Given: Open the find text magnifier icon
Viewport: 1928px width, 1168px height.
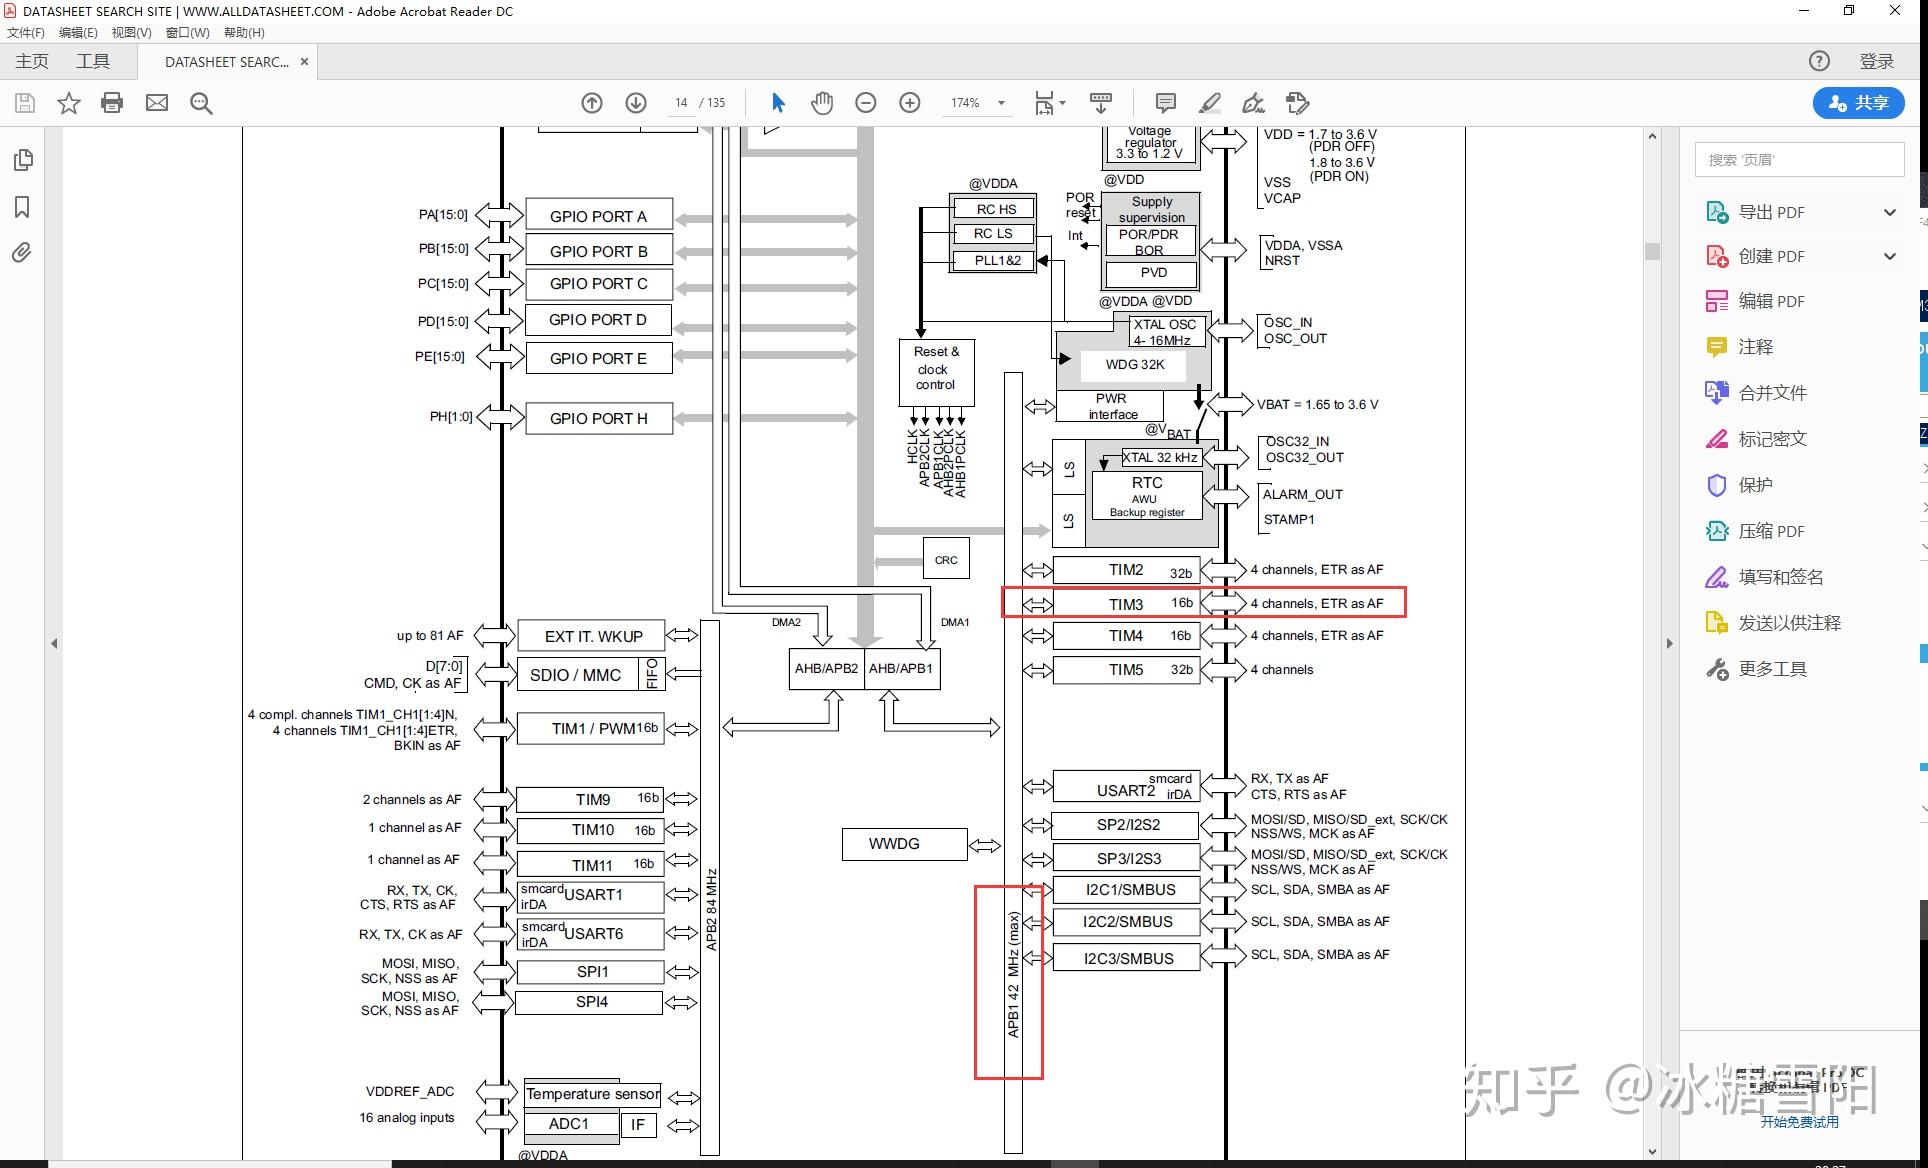Looking at the screenshot, I should [x=201, y=103].
